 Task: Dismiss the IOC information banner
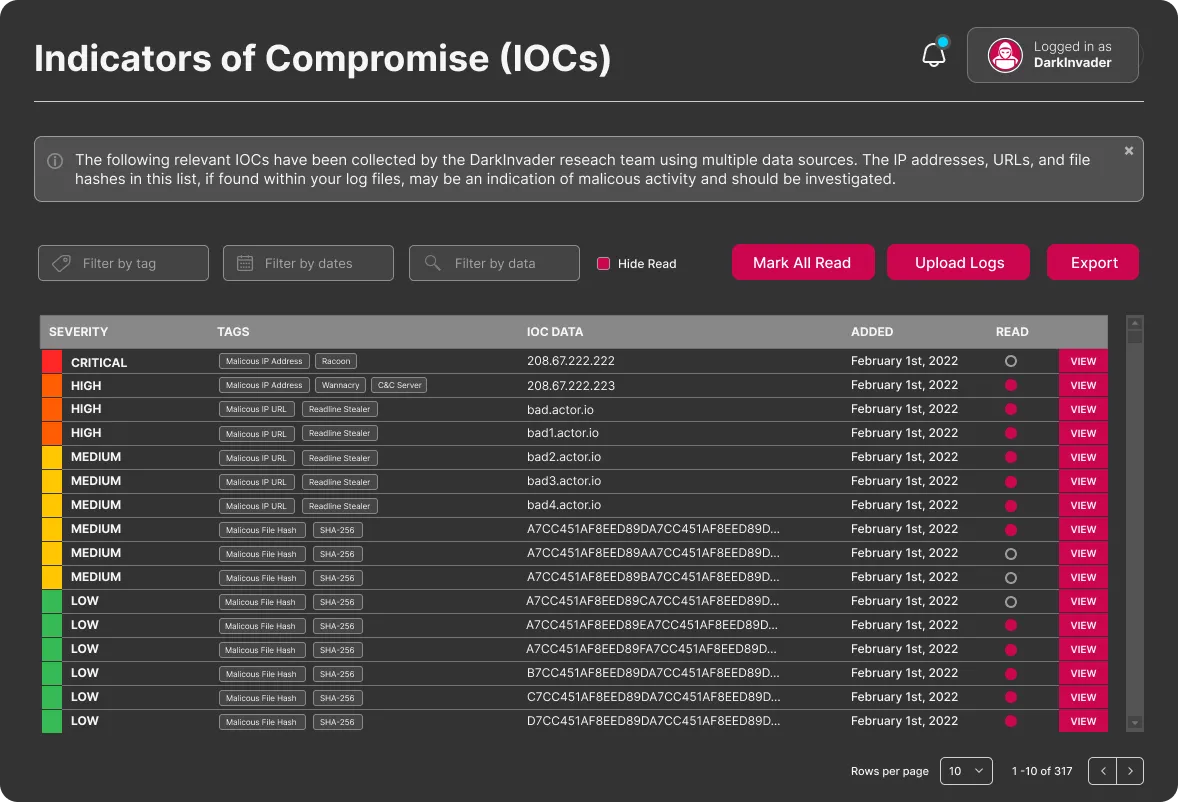coord(1128,150)
